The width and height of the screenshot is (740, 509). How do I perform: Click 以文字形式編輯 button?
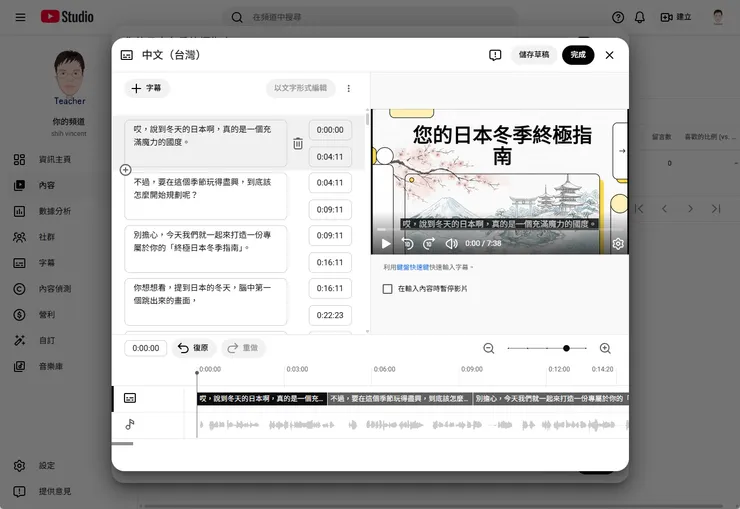click(301, 88)
